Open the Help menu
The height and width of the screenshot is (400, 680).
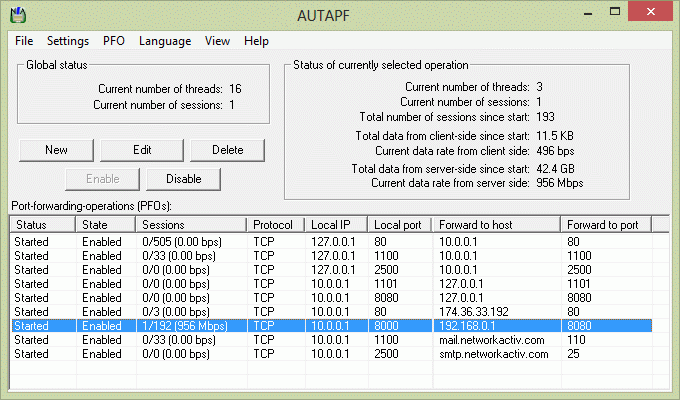pos(256,41)
